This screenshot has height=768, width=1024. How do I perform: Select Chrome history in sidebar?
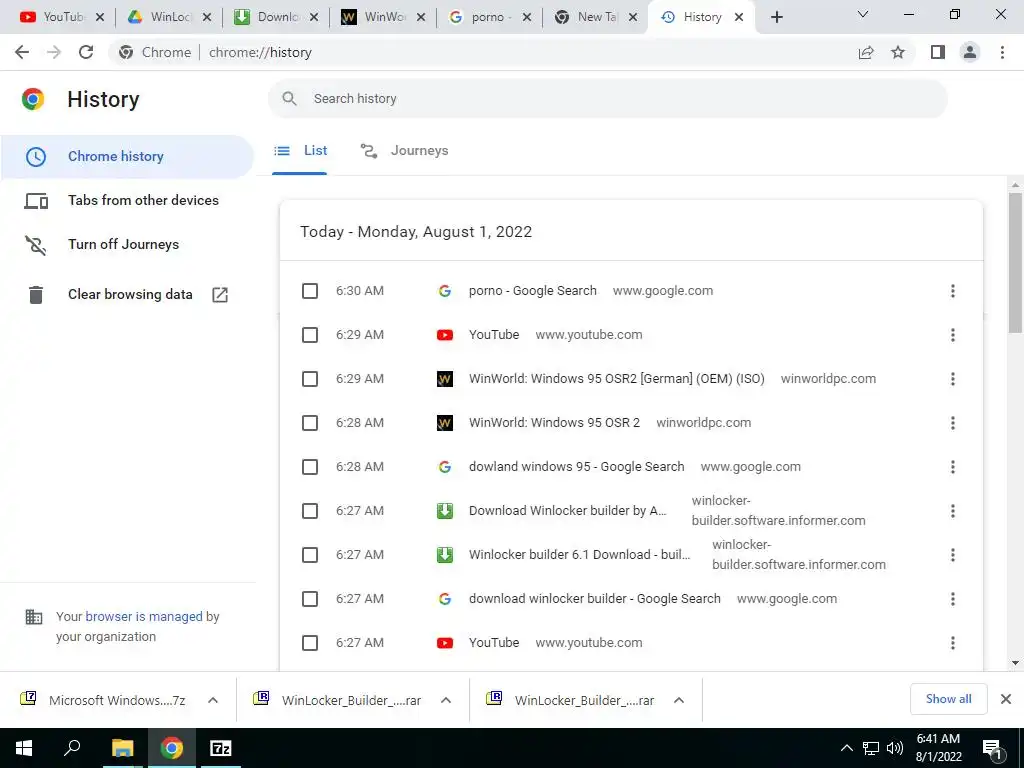pos(127,157)
